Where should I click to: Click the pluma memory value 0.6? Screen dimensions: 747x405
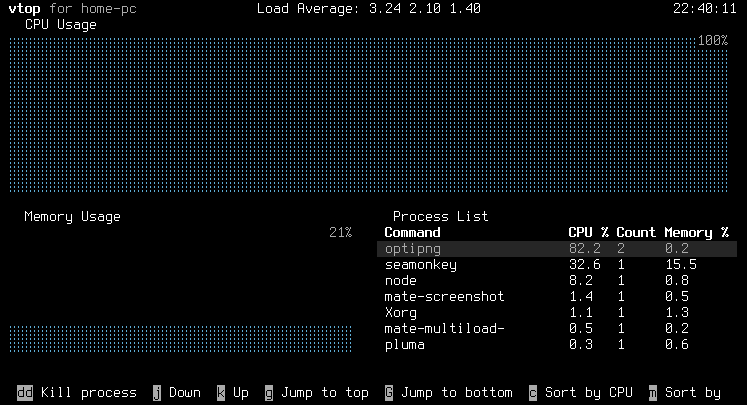pos(677,344)
